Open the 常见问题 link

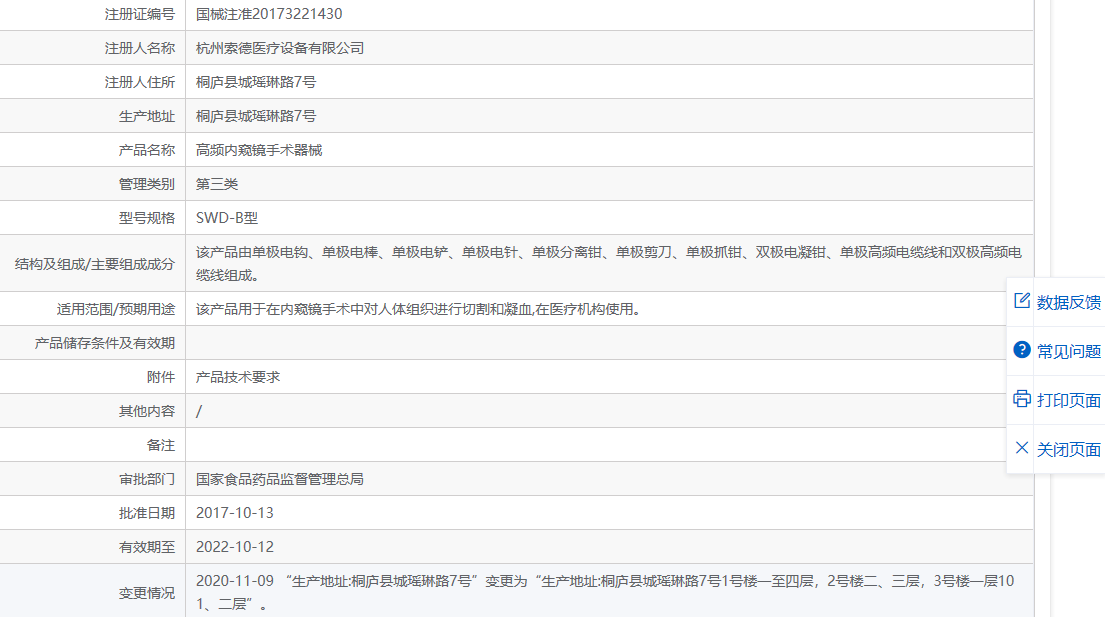point(1068,351)
